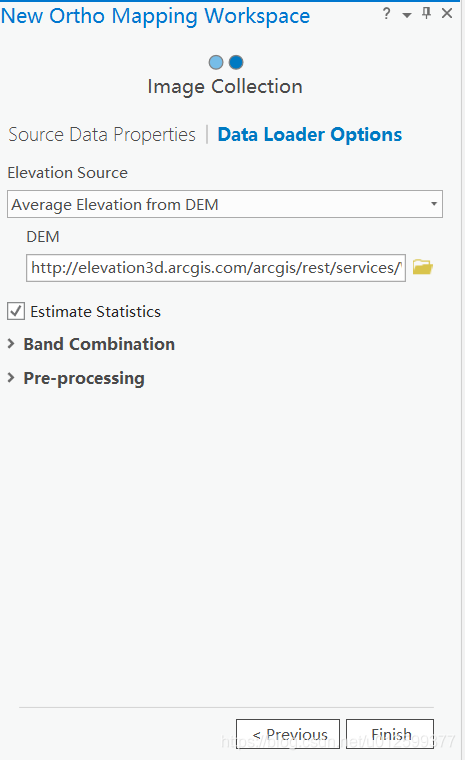Browse for DEM with folder icon
Viewport: 465px width, 760px height.
click(422, 267)
